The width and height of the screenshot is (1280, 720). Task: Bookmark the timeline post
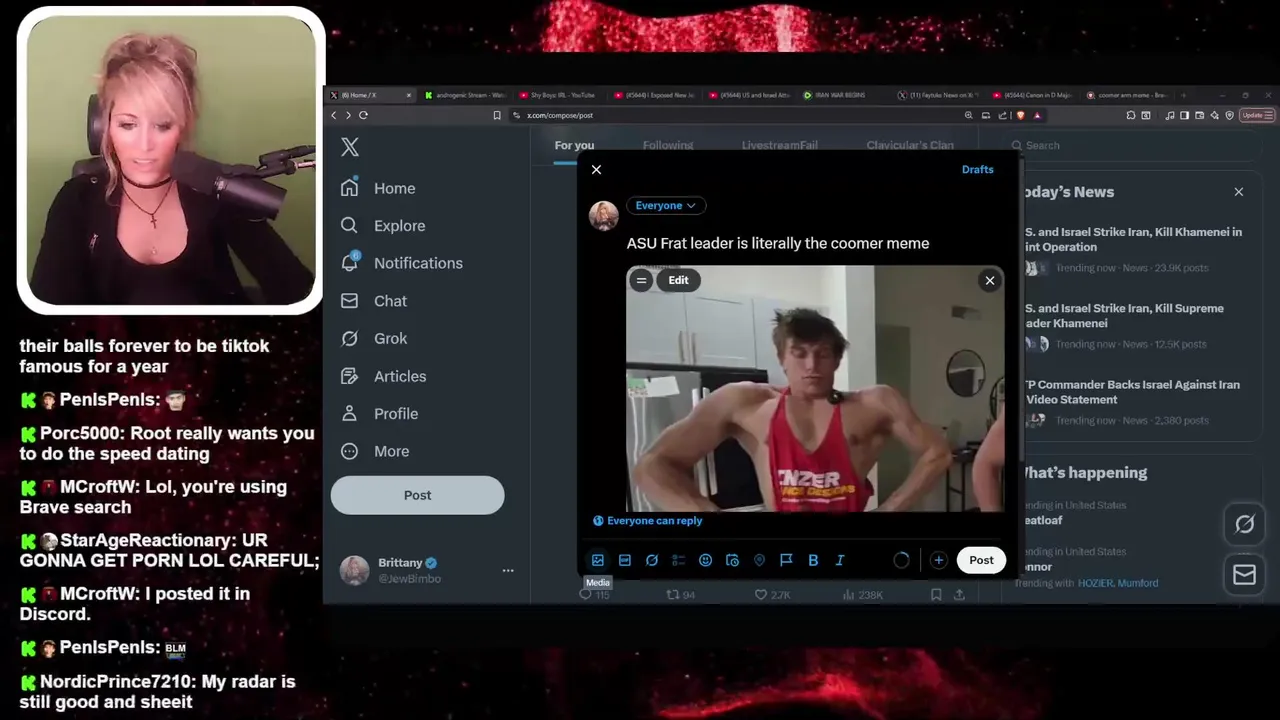936,595
